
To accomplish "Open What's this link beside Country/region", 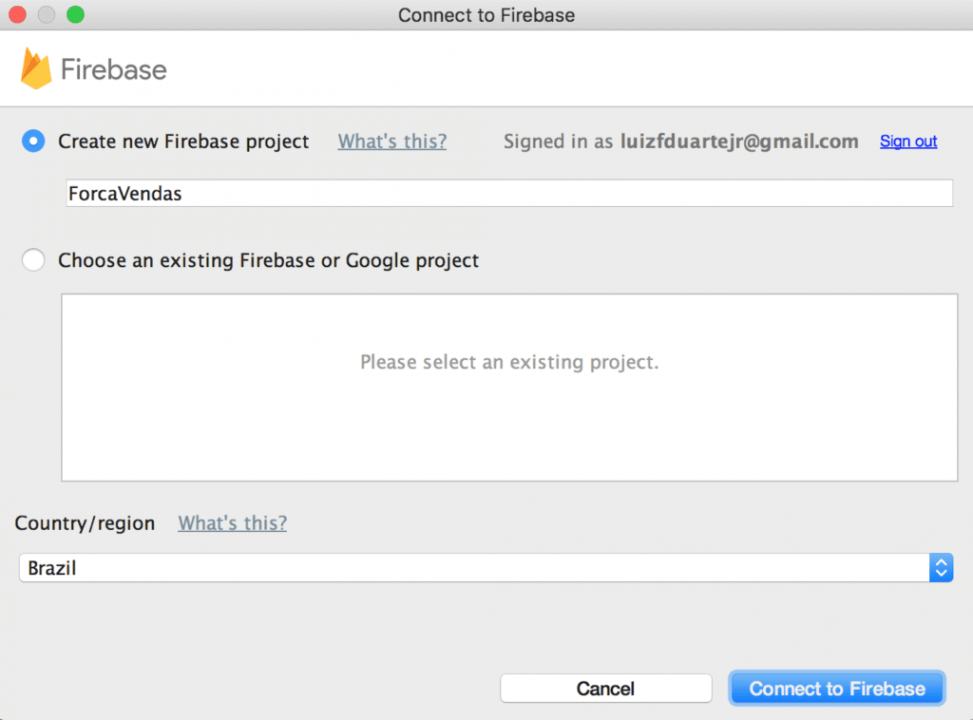I will click(233, 523).
